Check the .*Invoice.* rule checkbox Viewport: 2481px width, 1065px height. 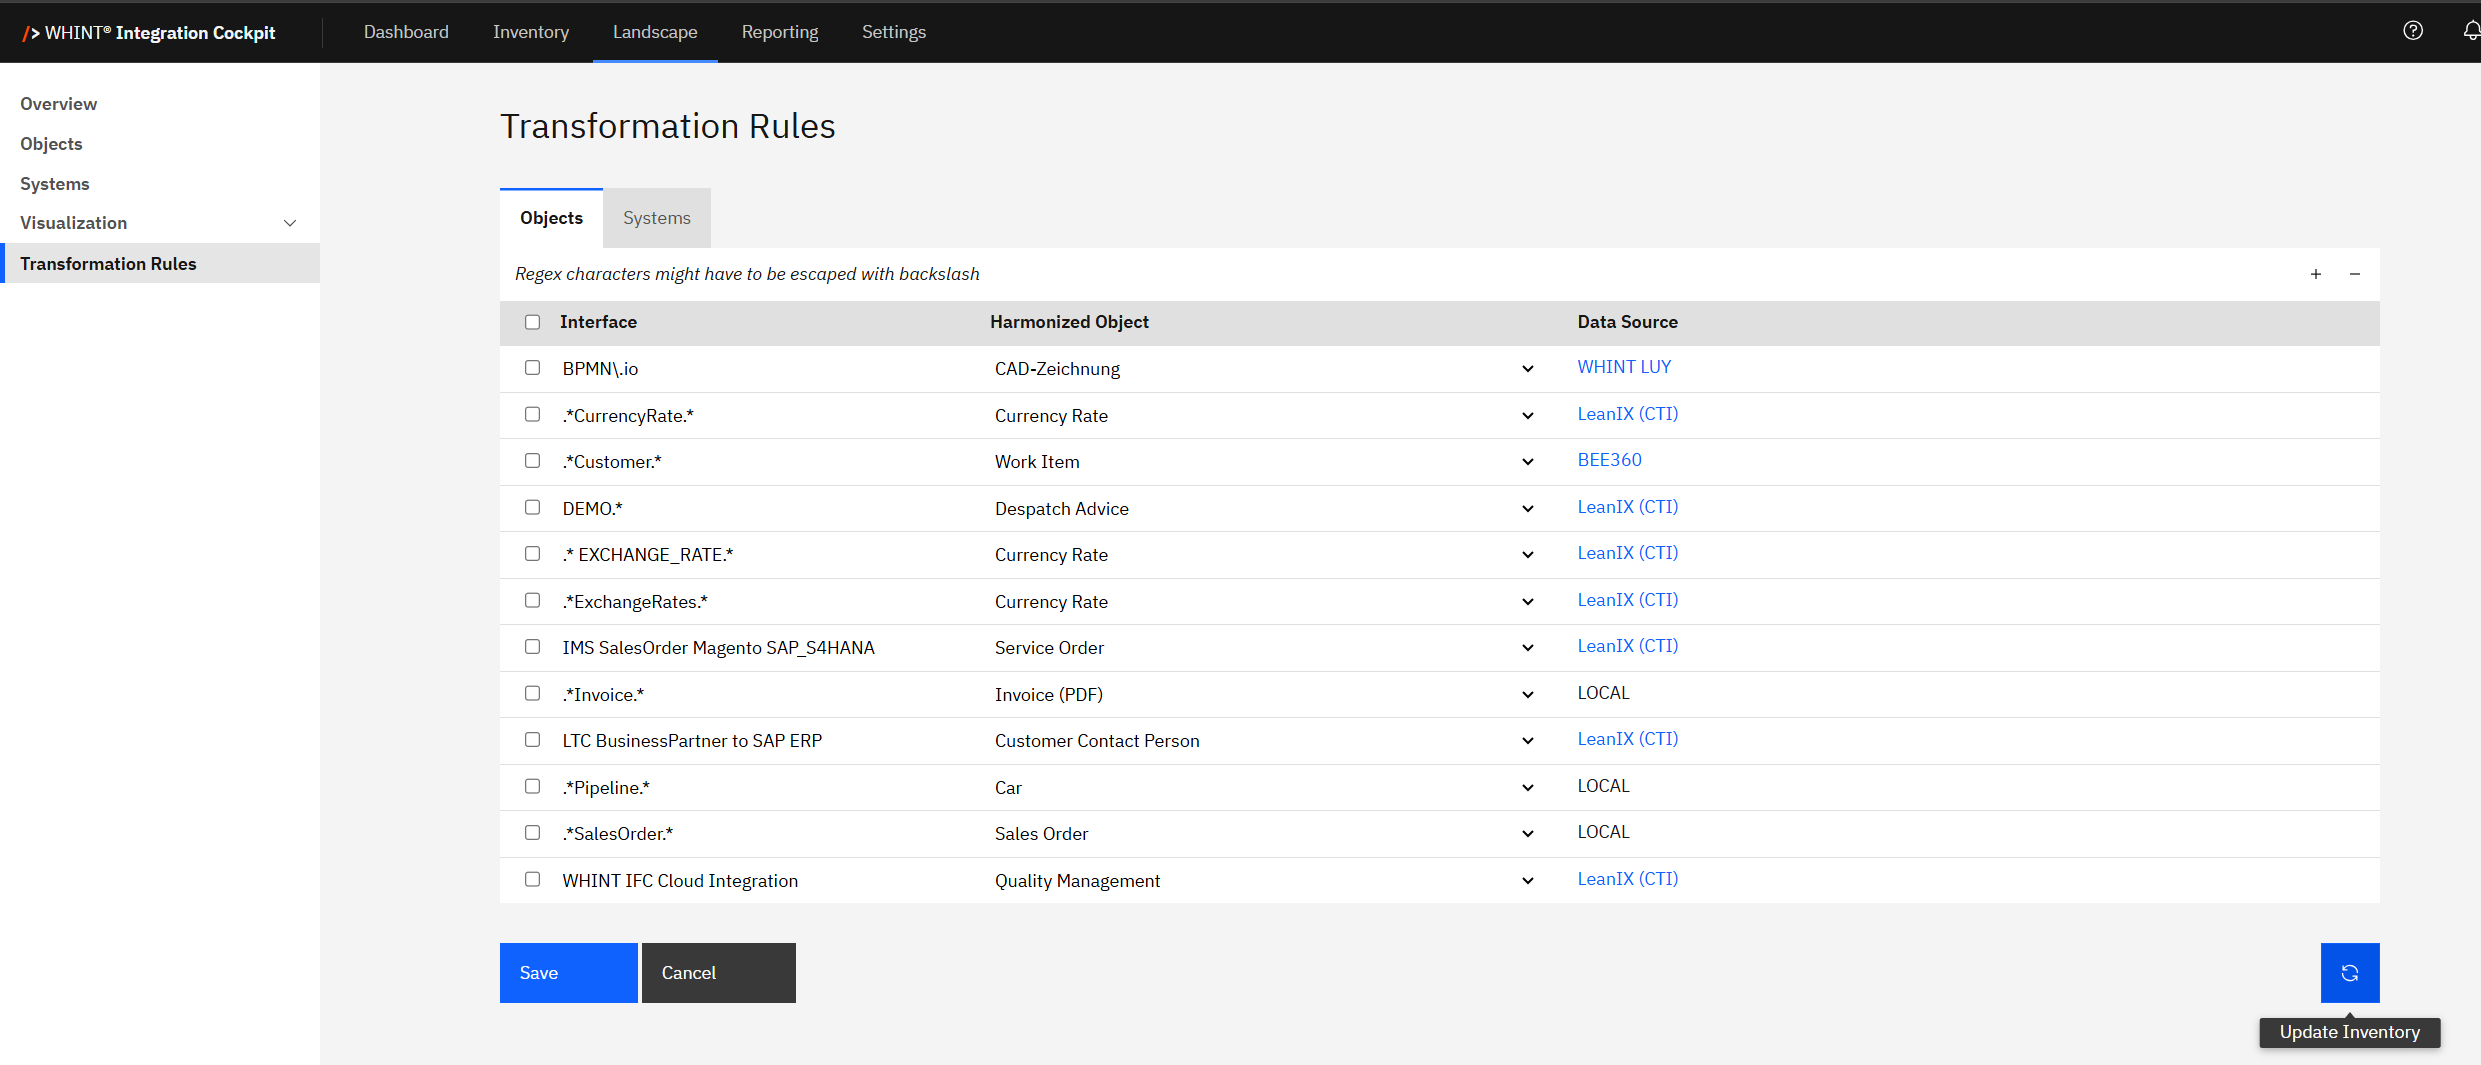pyautogui.click(x=532, y=693)
